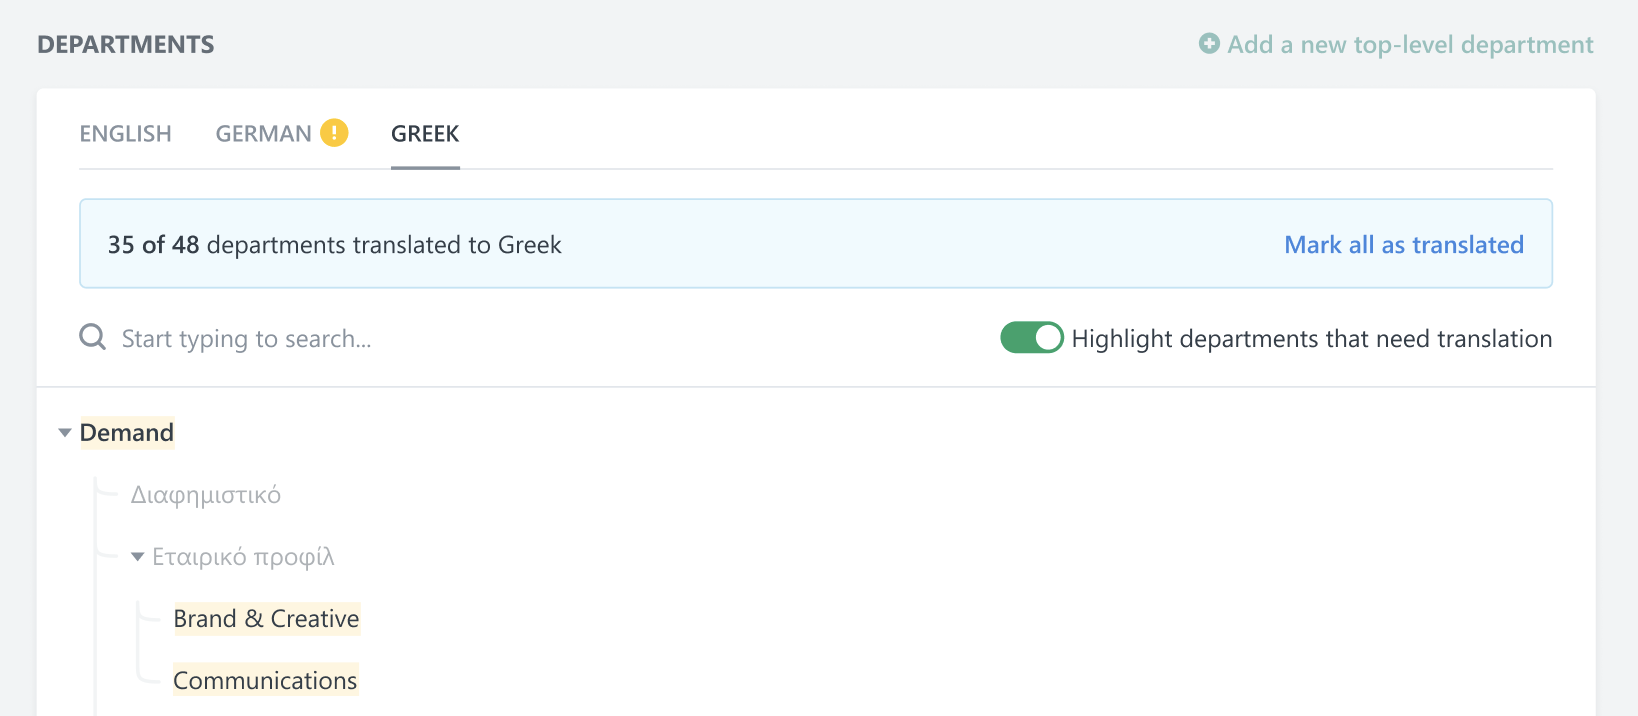Click the plus icon beside Add department
This screenshot has height=716, width=1638.
coord(1209,44)
